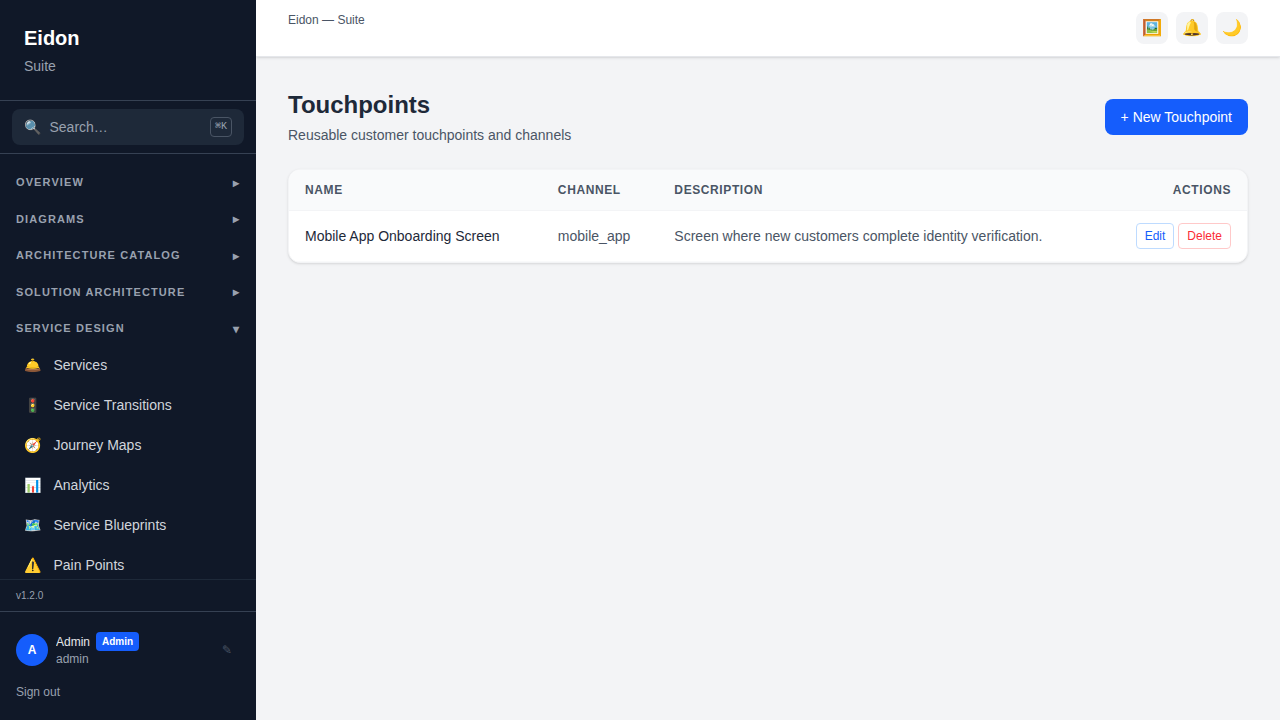Click the identity verification description text
Screen dimensions: 1280x720
click(858, 236)
